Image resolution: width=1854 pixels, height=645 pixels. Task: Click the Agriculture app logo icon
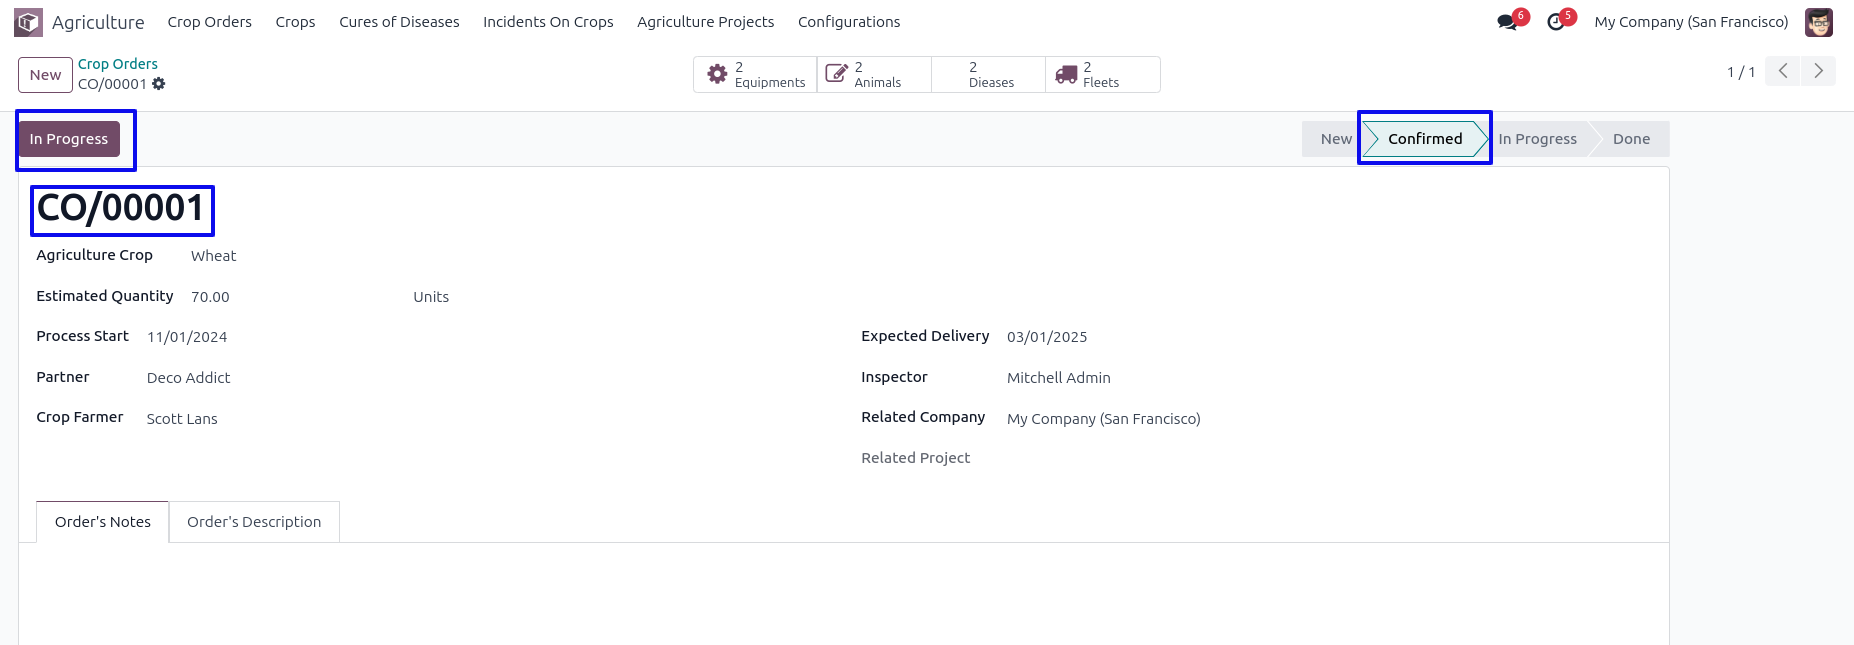point(28,22)
